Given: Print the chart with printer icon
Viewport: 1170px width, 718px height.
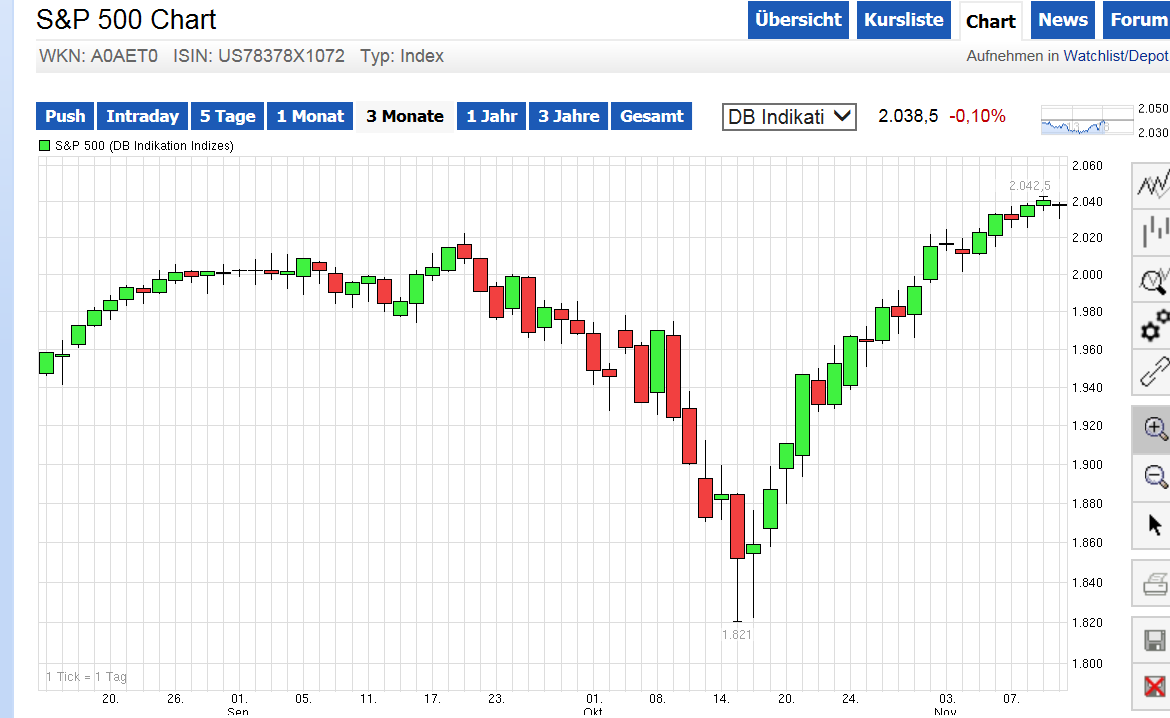Looking at the screenshot, I should (1152, 584).
